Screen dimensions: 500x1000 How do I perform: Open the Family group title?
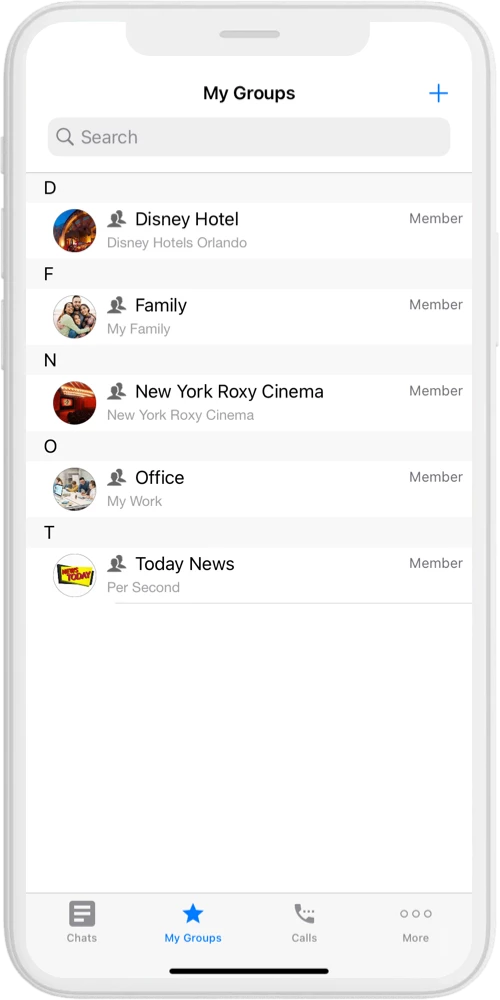click(161, 306)
